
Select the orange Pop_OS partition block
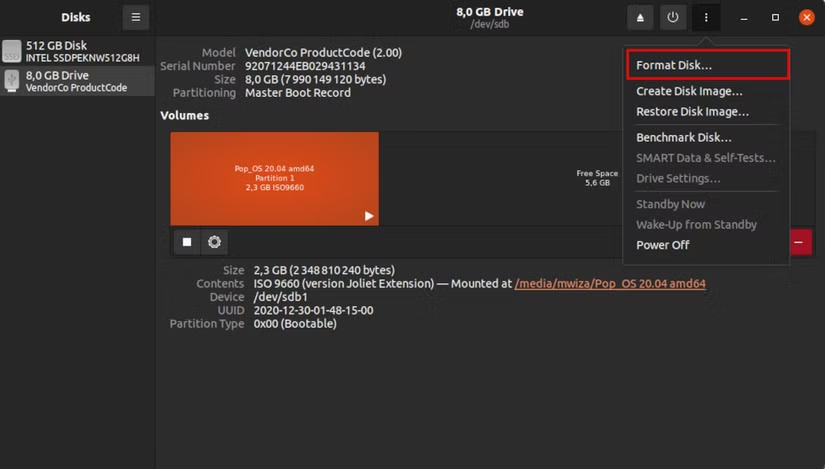(274, 178)
